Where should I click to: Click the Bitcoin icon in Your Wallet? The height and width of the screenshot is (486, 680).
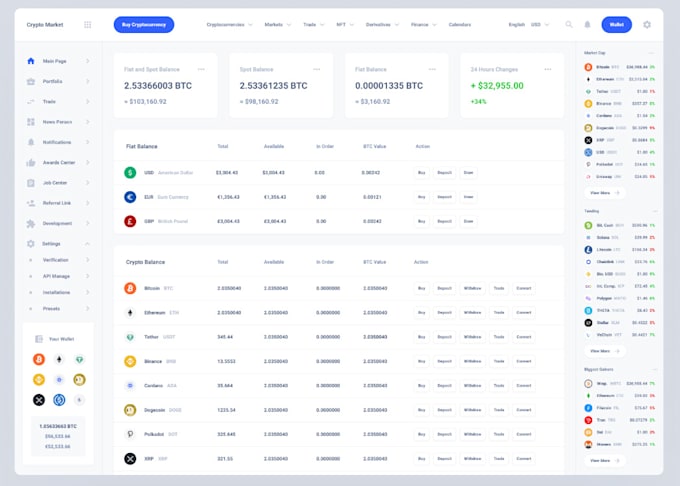[39, 359]
